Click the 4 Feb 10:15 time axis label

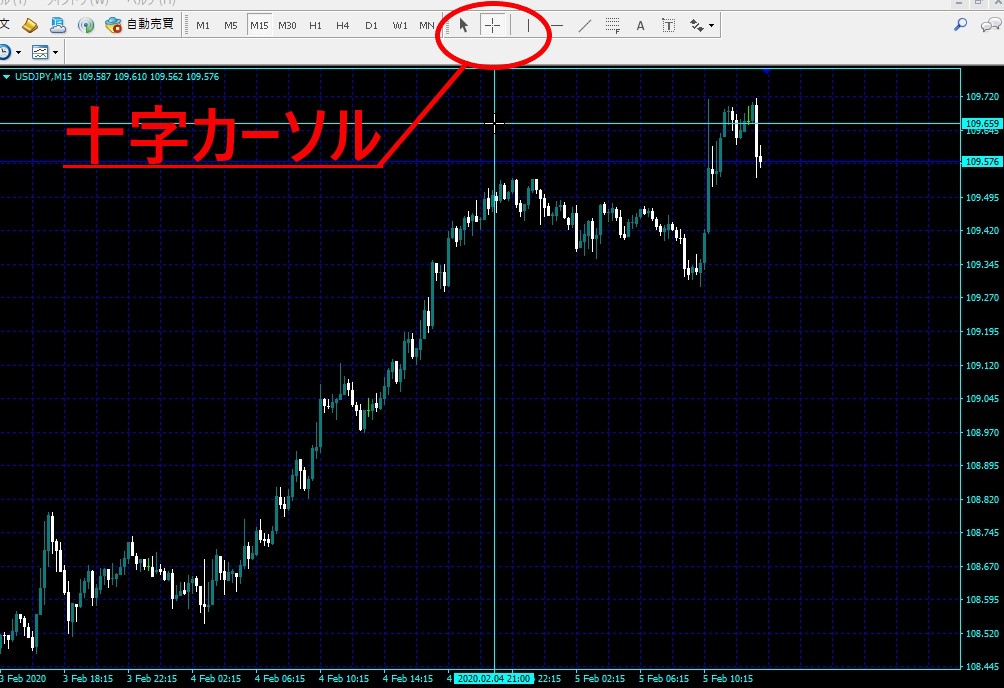tap(344, 678)
